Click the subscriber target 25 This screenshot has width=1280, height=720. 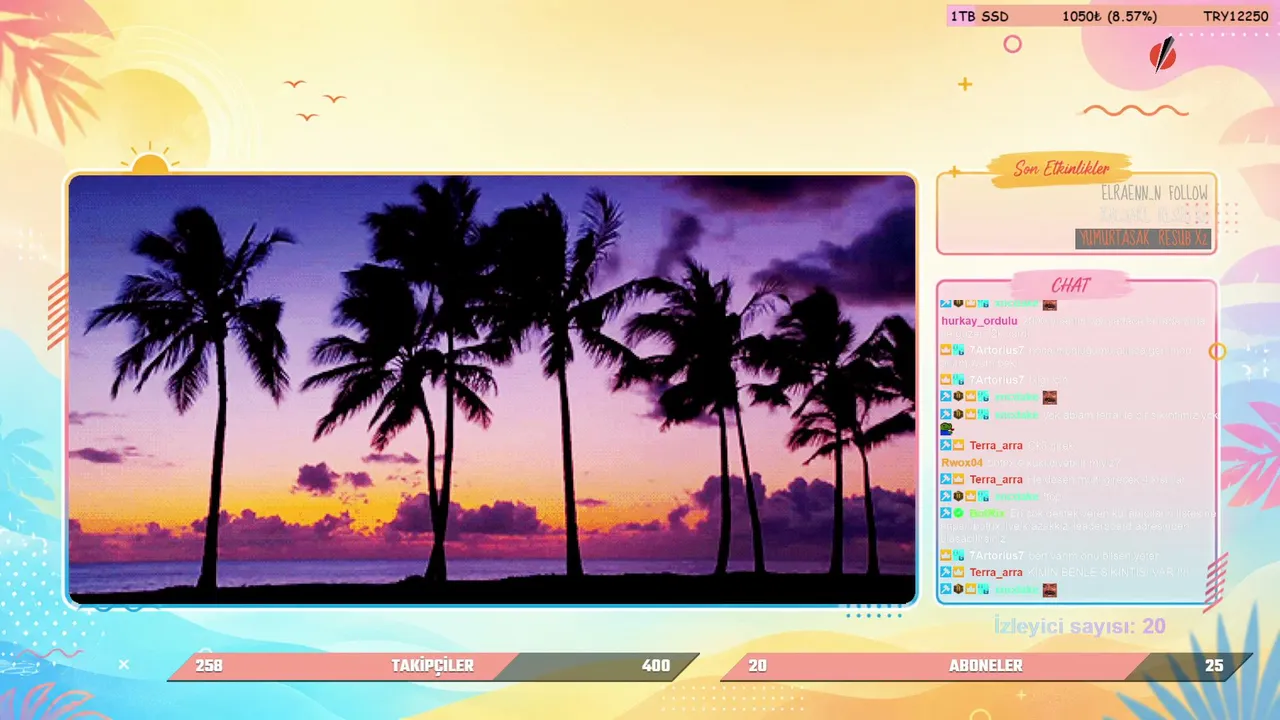tap(1214, 666)
